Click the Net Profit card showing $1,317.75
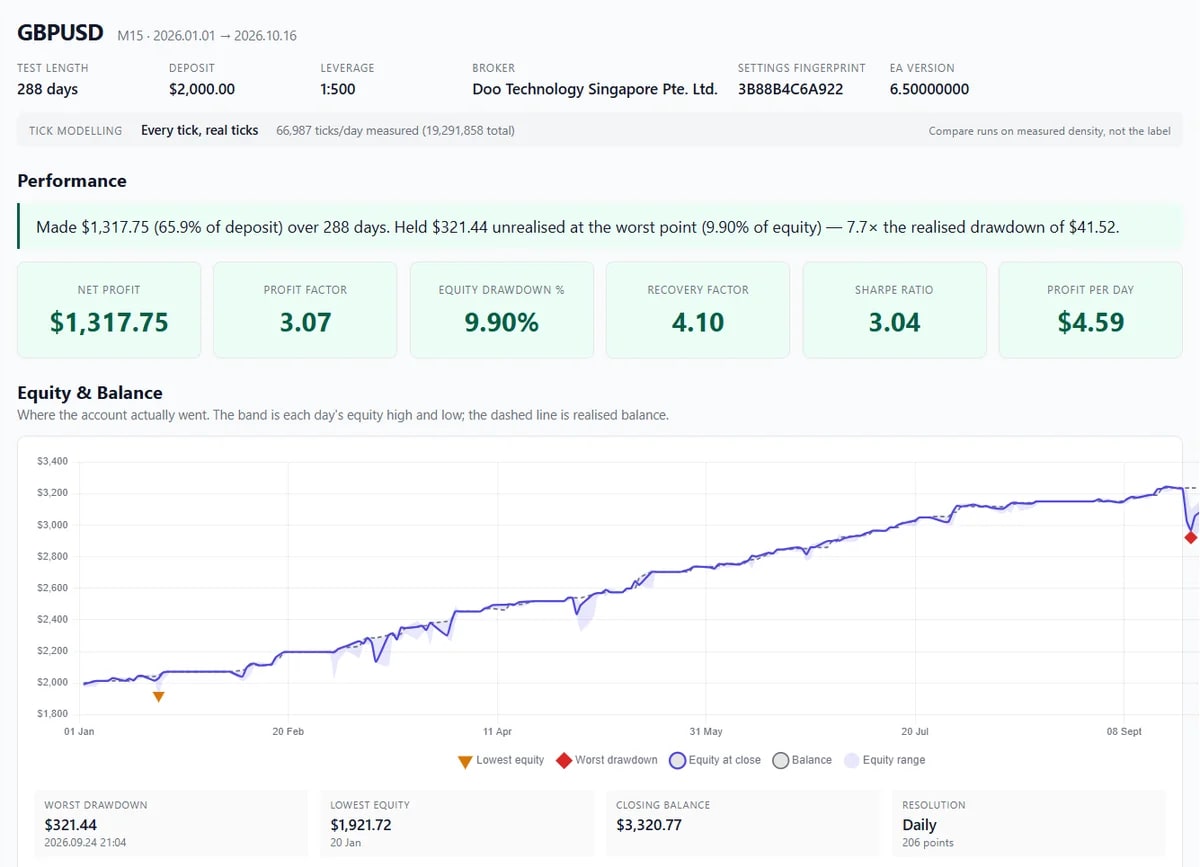This screenshot has height=867, width=1200. tap(109, 310)
